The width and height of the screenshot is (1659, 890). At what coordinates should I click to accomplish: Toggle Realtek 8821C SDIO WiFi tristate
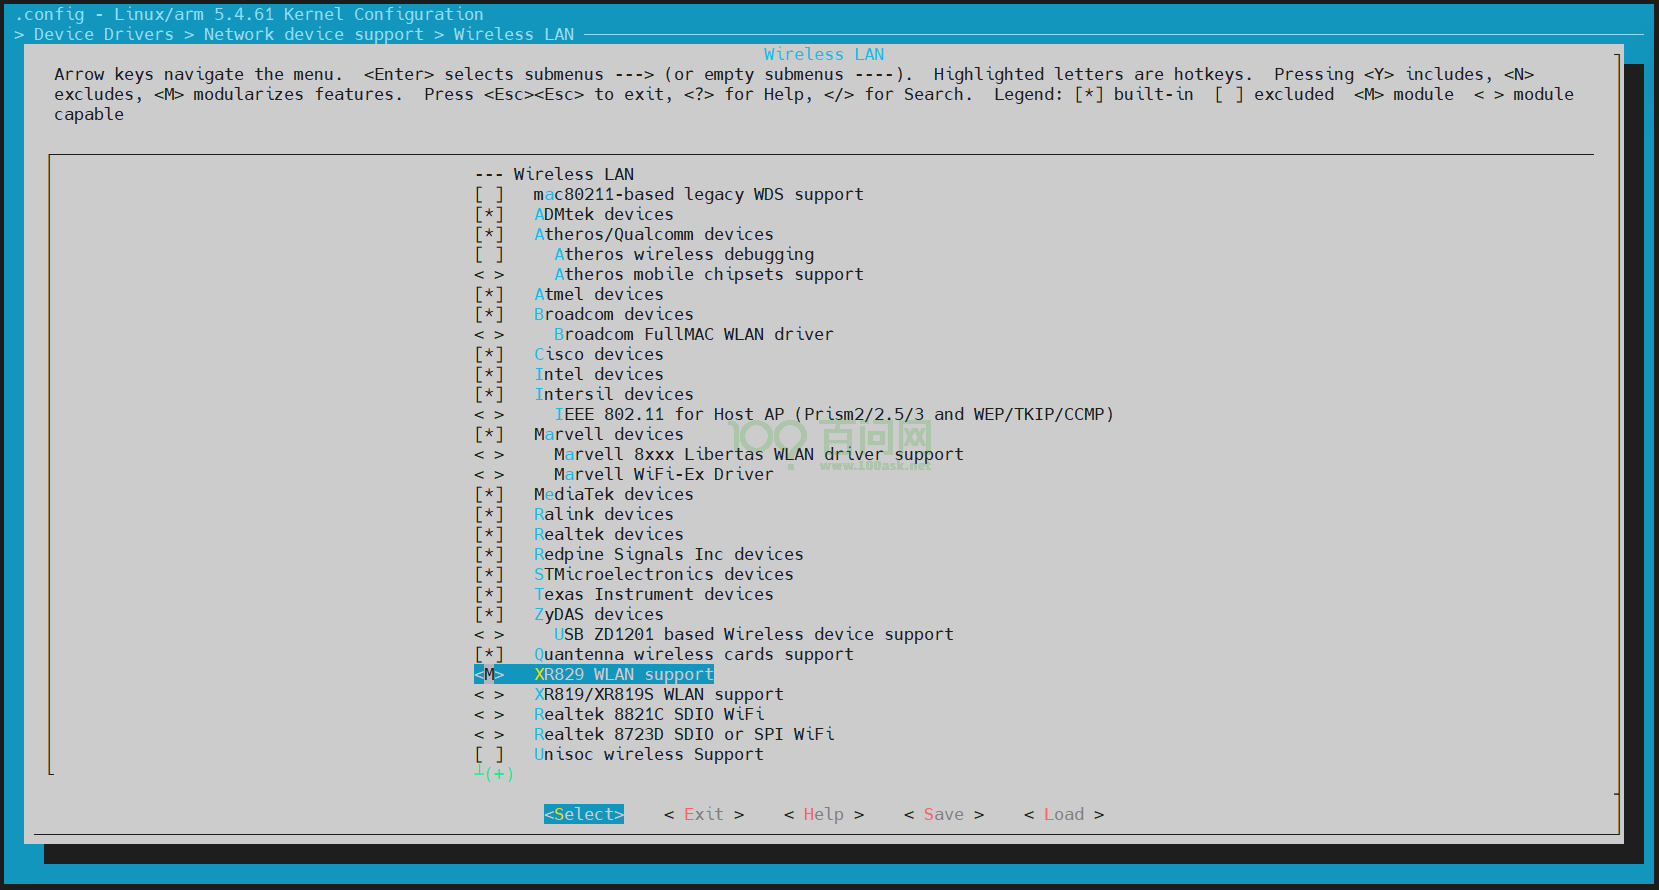pyautogui.click(x=489, y=714)
